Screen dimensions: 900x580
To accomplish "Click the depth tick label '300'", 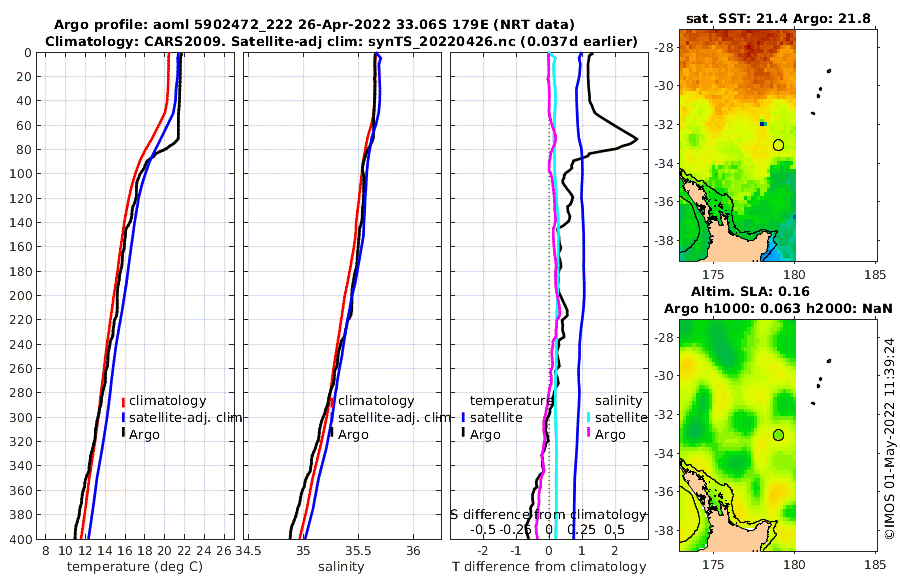I will [21, 417].
